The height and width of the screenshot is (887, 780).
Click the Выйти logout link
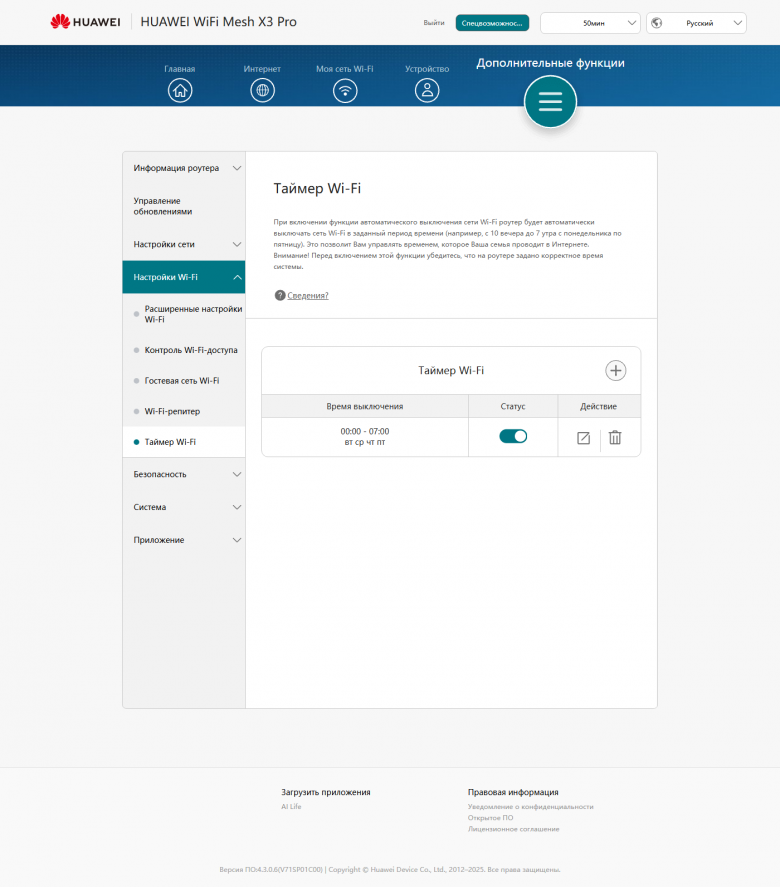pos(434,23)
